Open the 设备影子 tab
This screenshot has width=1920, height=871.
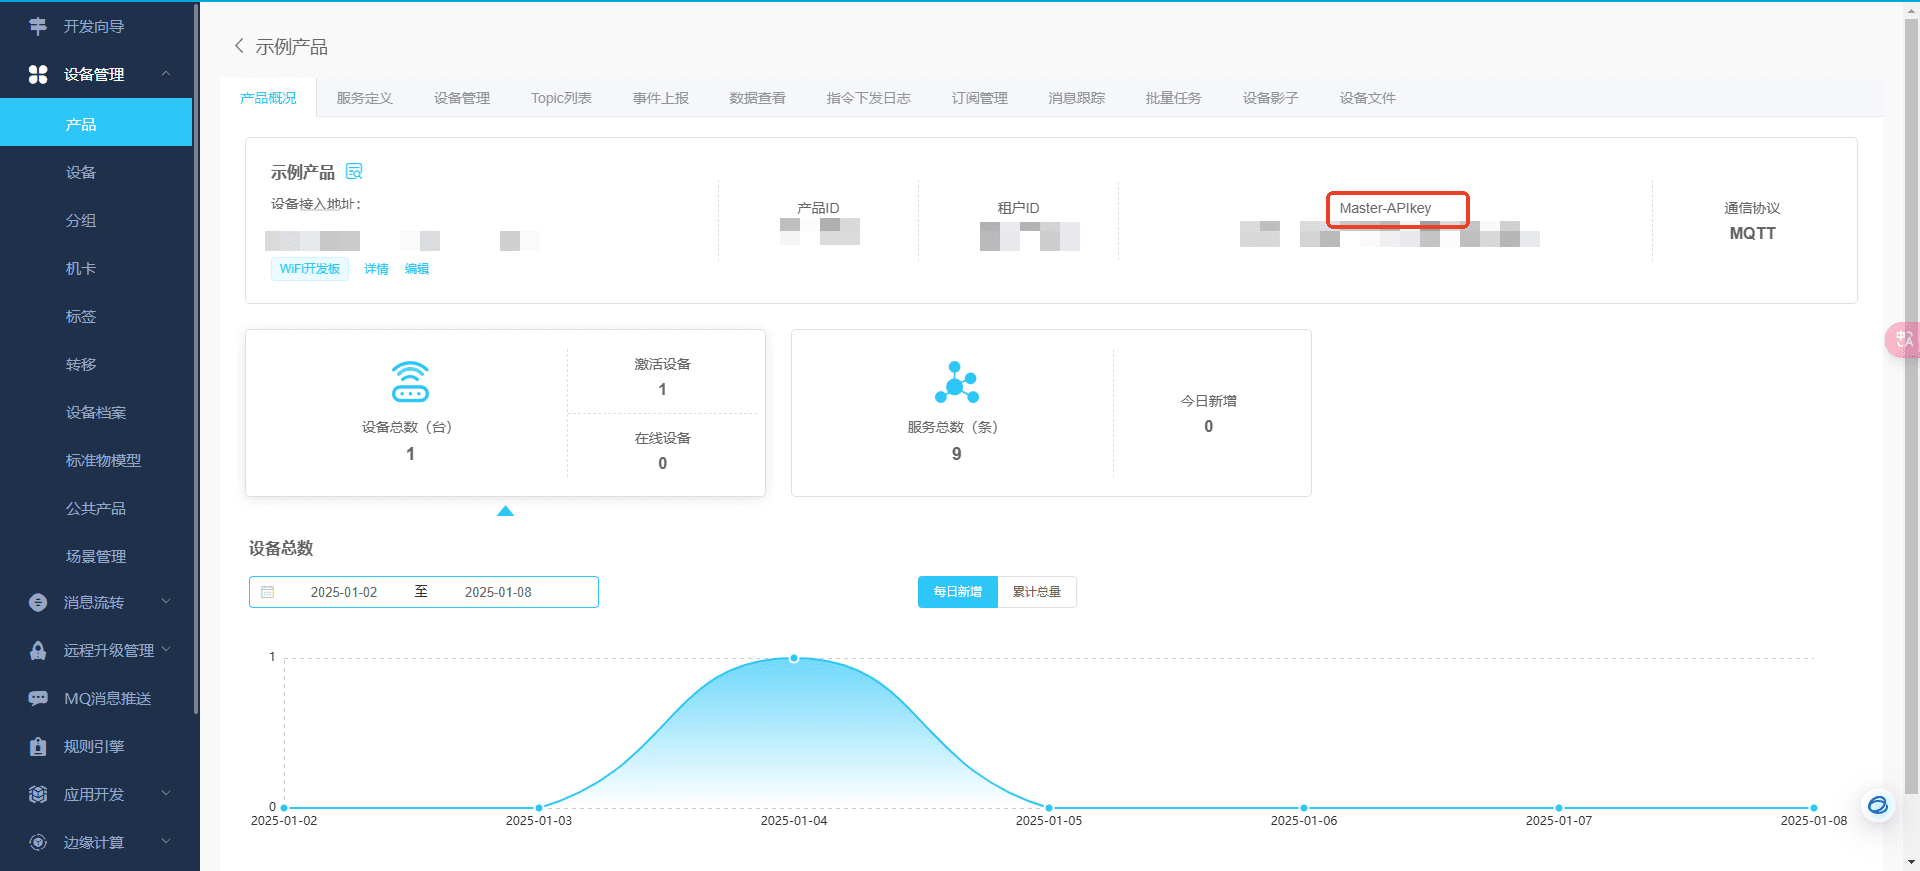point(1270,98)
